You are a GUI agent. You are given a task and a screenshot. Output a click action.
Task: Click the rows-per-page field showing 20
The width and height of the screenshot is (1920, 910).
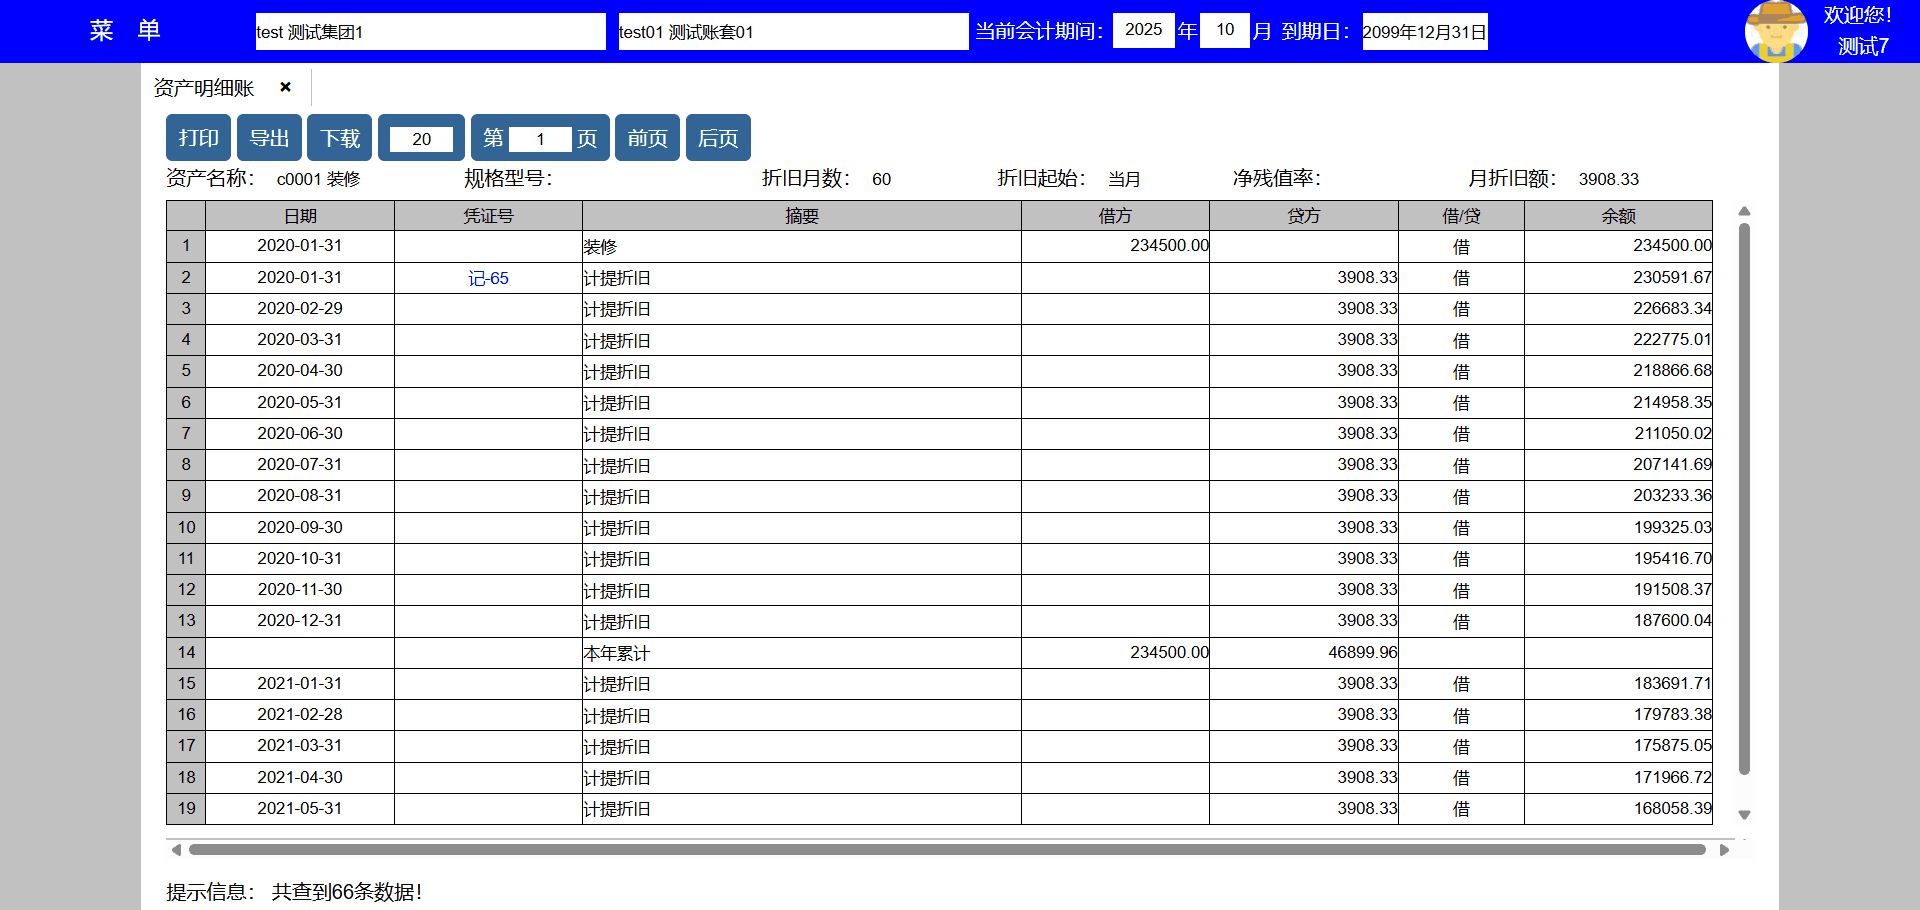[421, 139]
